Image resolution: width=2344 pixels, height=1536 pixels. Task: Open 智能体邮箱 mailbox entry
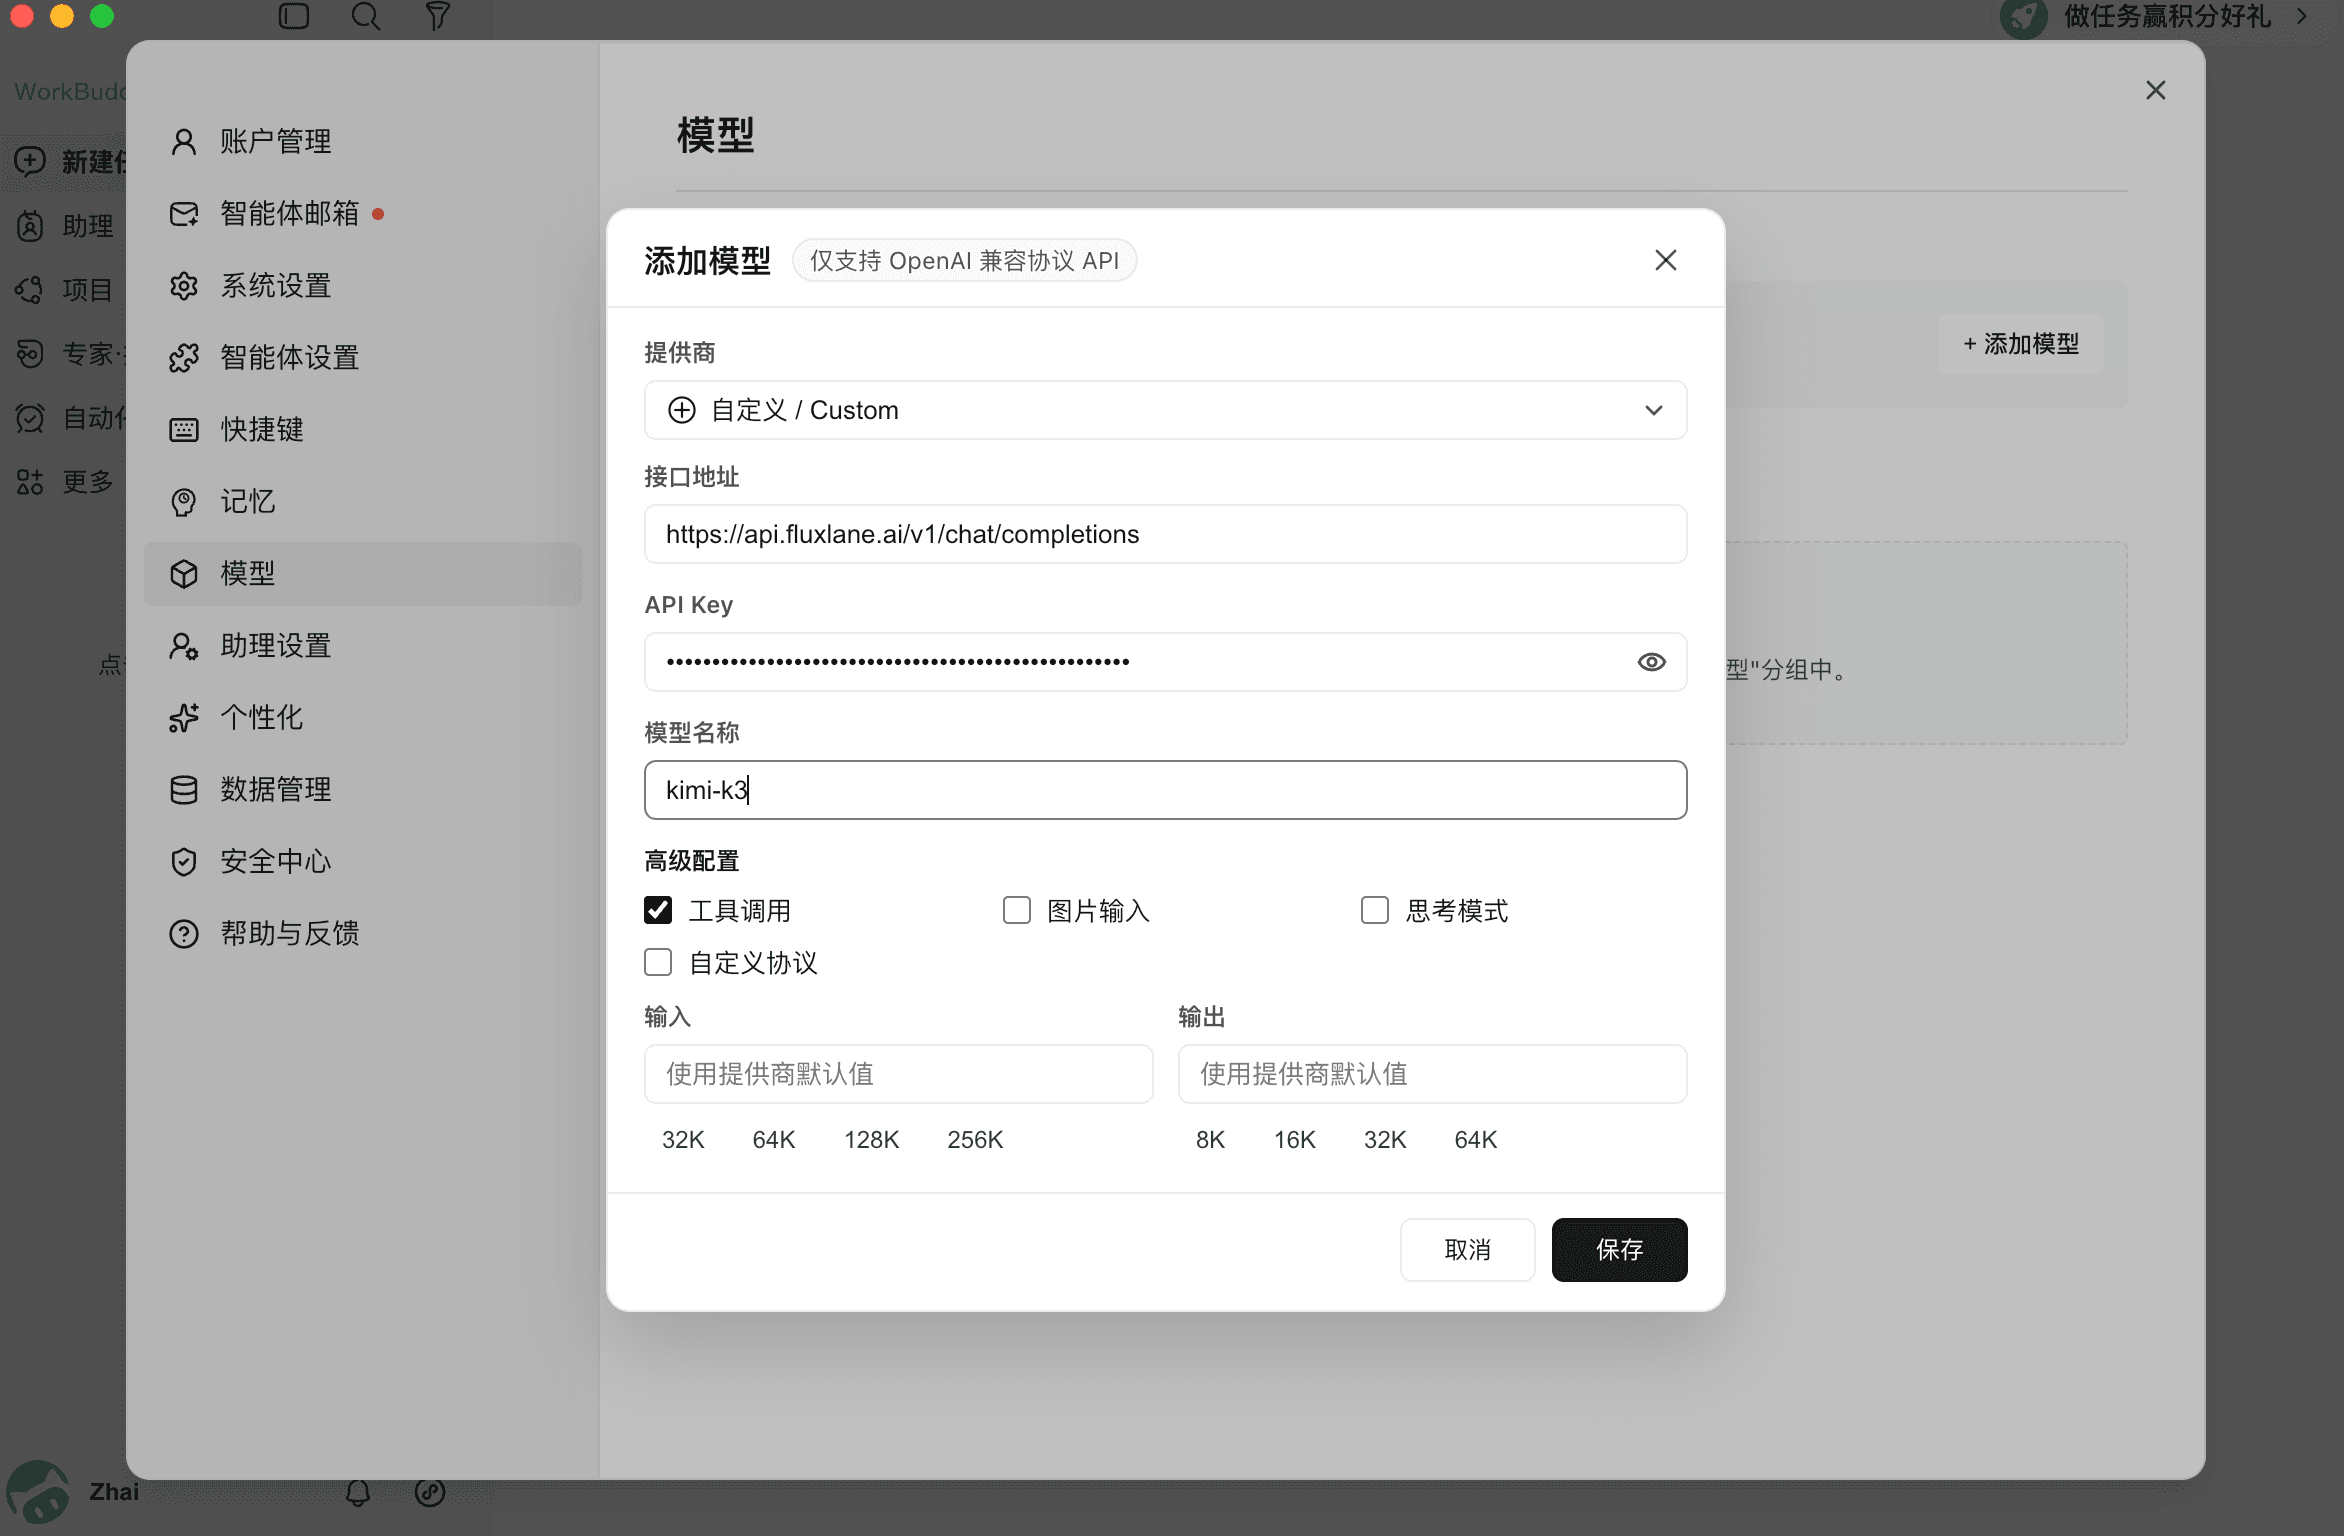[x=362, y=213]
